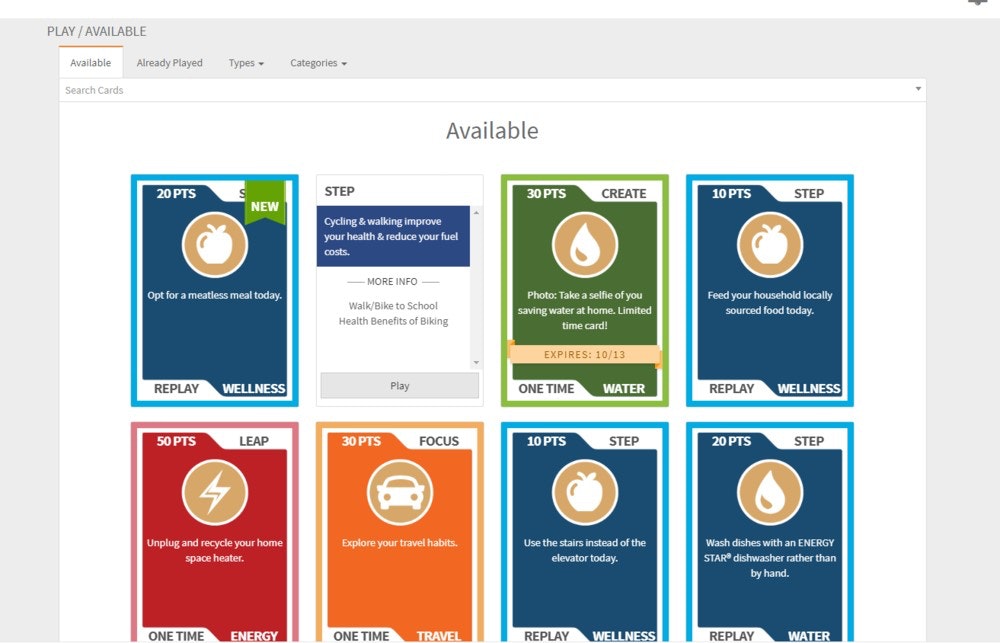
Task: Select apple icon on locally sourced food card
Action: coord(770,245)
